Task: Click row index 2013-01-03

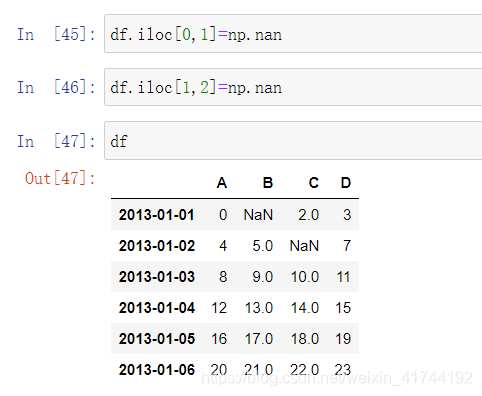Action: [157, 277]
